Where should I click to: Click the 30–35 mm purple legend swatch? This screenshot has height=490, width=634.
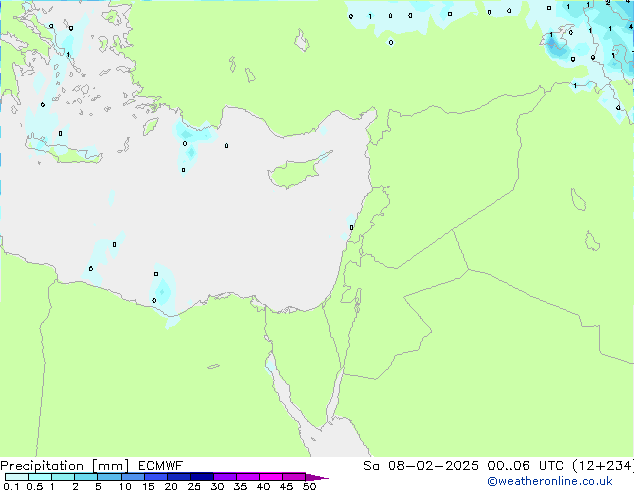point(225,477)
